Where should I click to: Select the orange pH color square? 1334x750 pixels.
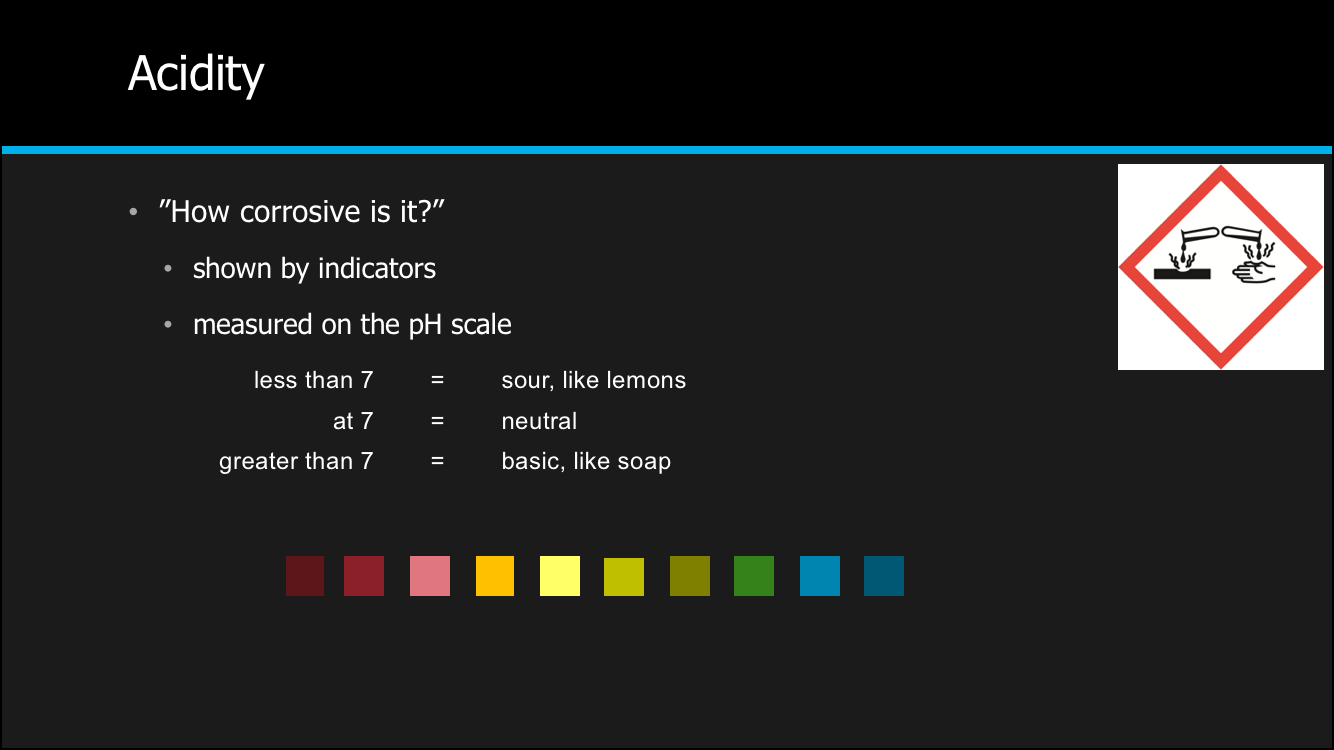pyautogui.click(x=495, y=576)
